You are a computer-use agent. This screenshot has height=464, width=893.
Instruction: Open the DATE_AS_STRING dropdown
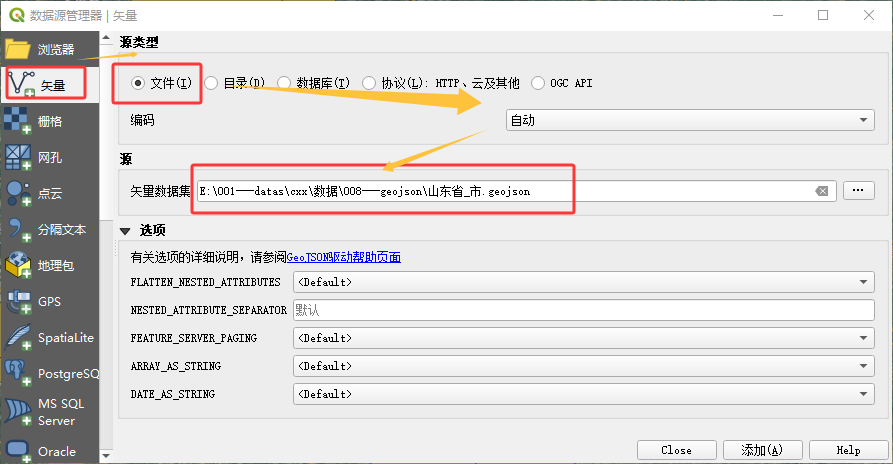point(584,394)
